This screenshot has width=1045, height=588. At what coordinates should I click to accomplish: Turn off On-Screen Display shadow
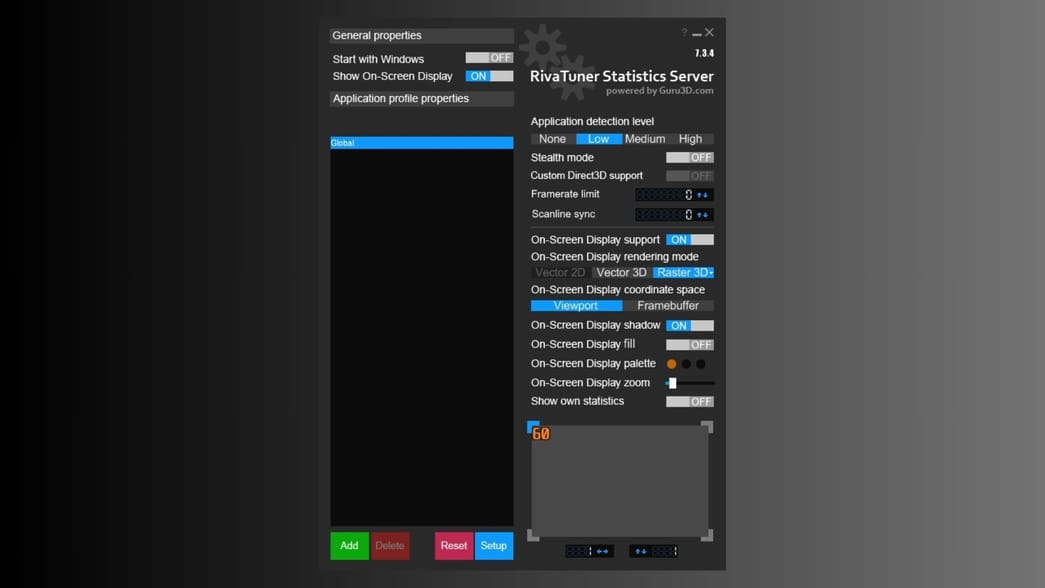(x=692, y=325)
